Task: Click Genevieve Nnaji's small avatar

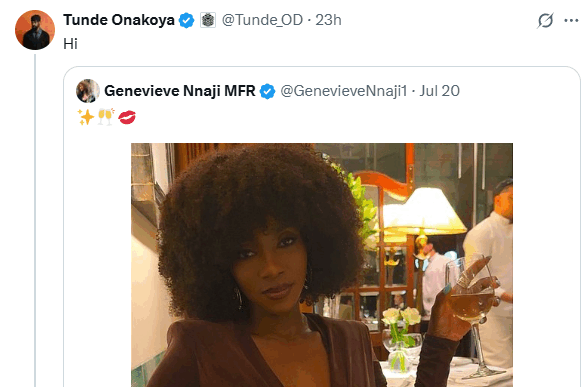Action: point(88,91)
